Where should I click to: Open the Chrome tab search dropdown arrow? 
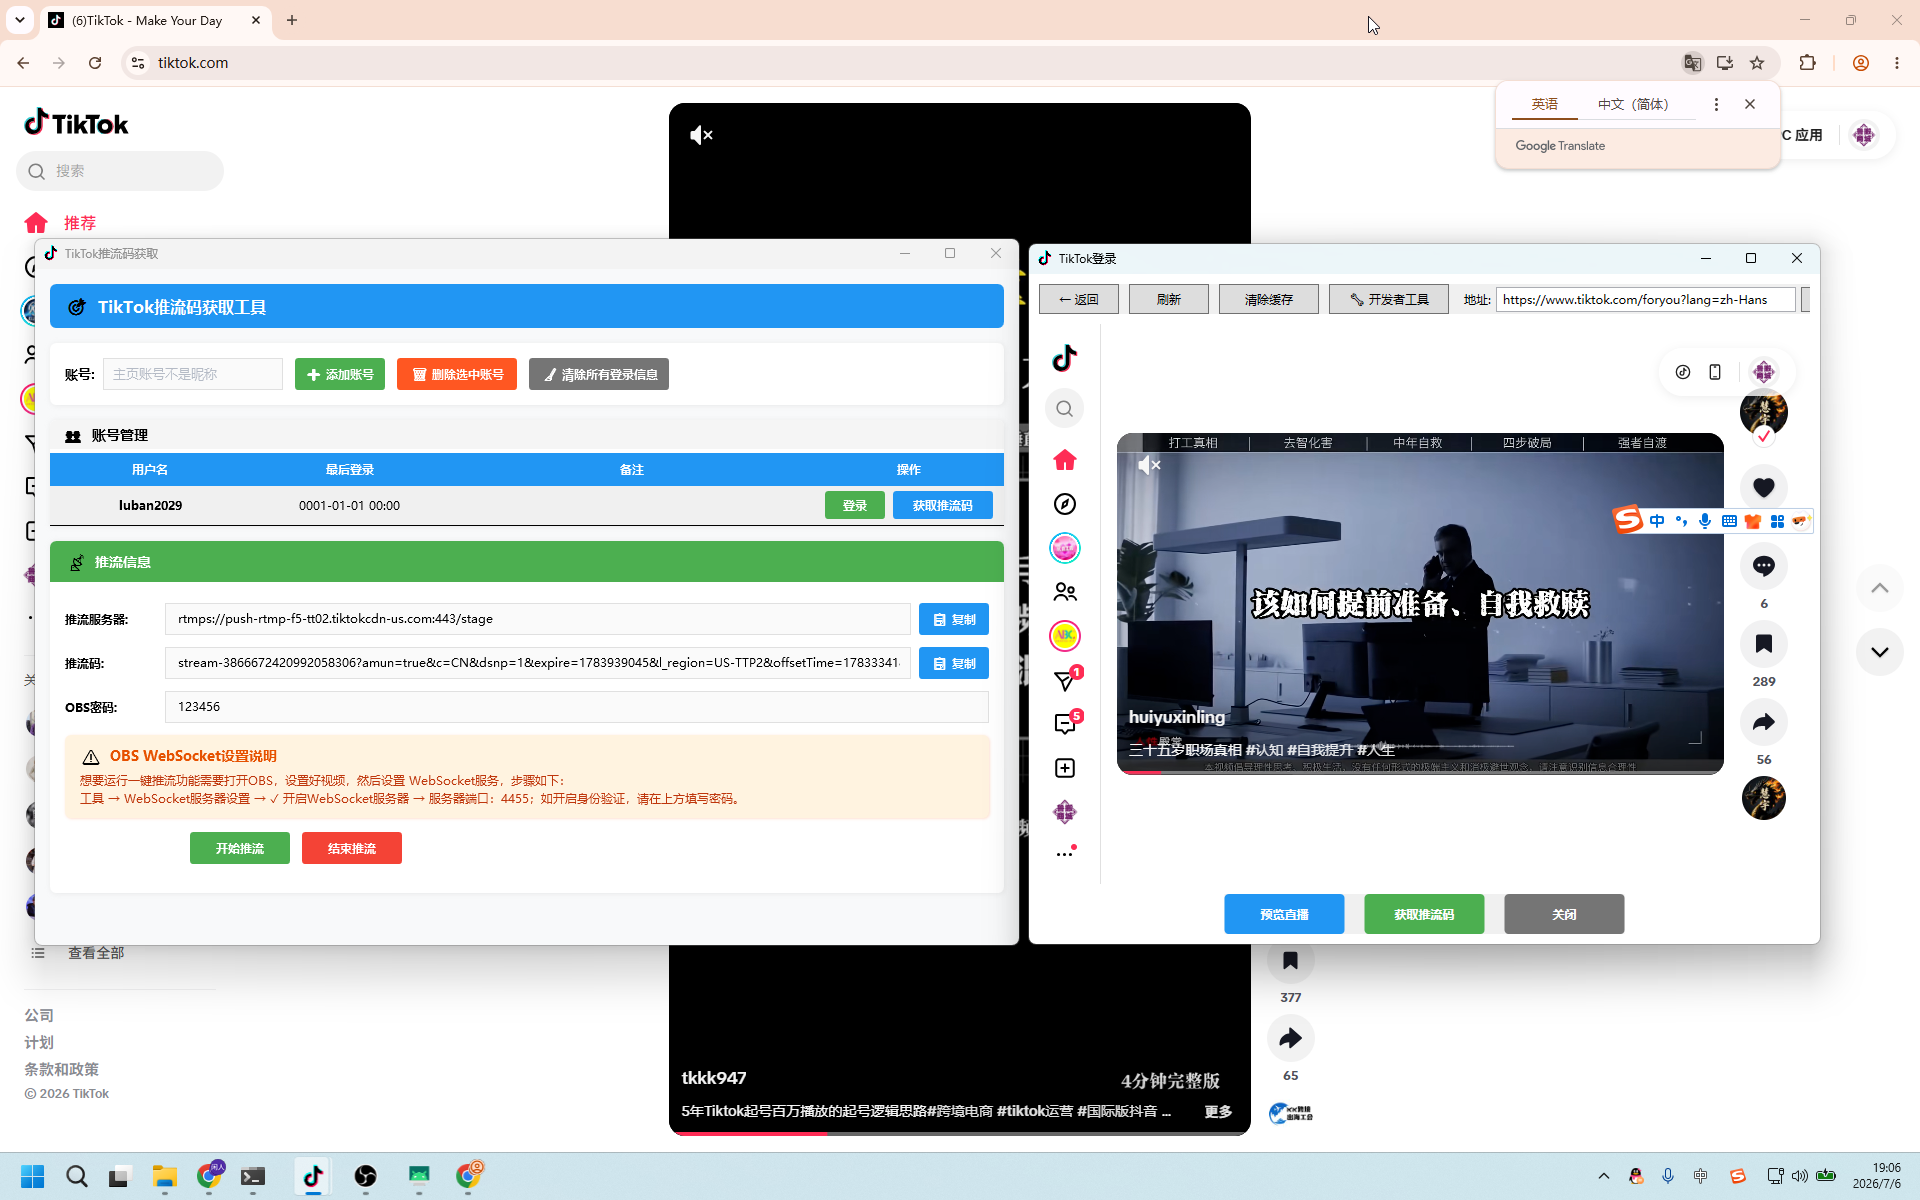pyautogui.click(x=19, y=20)
